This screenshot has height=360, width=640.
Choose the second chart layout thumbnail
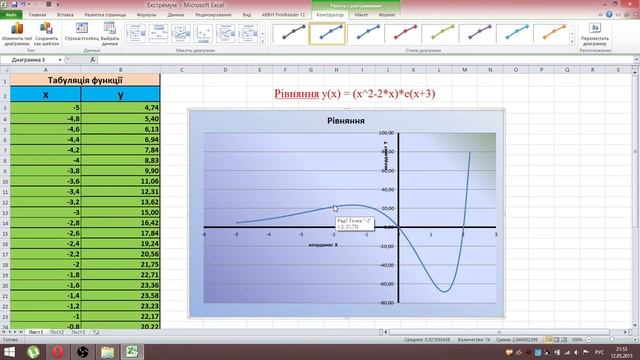point(158,33)
